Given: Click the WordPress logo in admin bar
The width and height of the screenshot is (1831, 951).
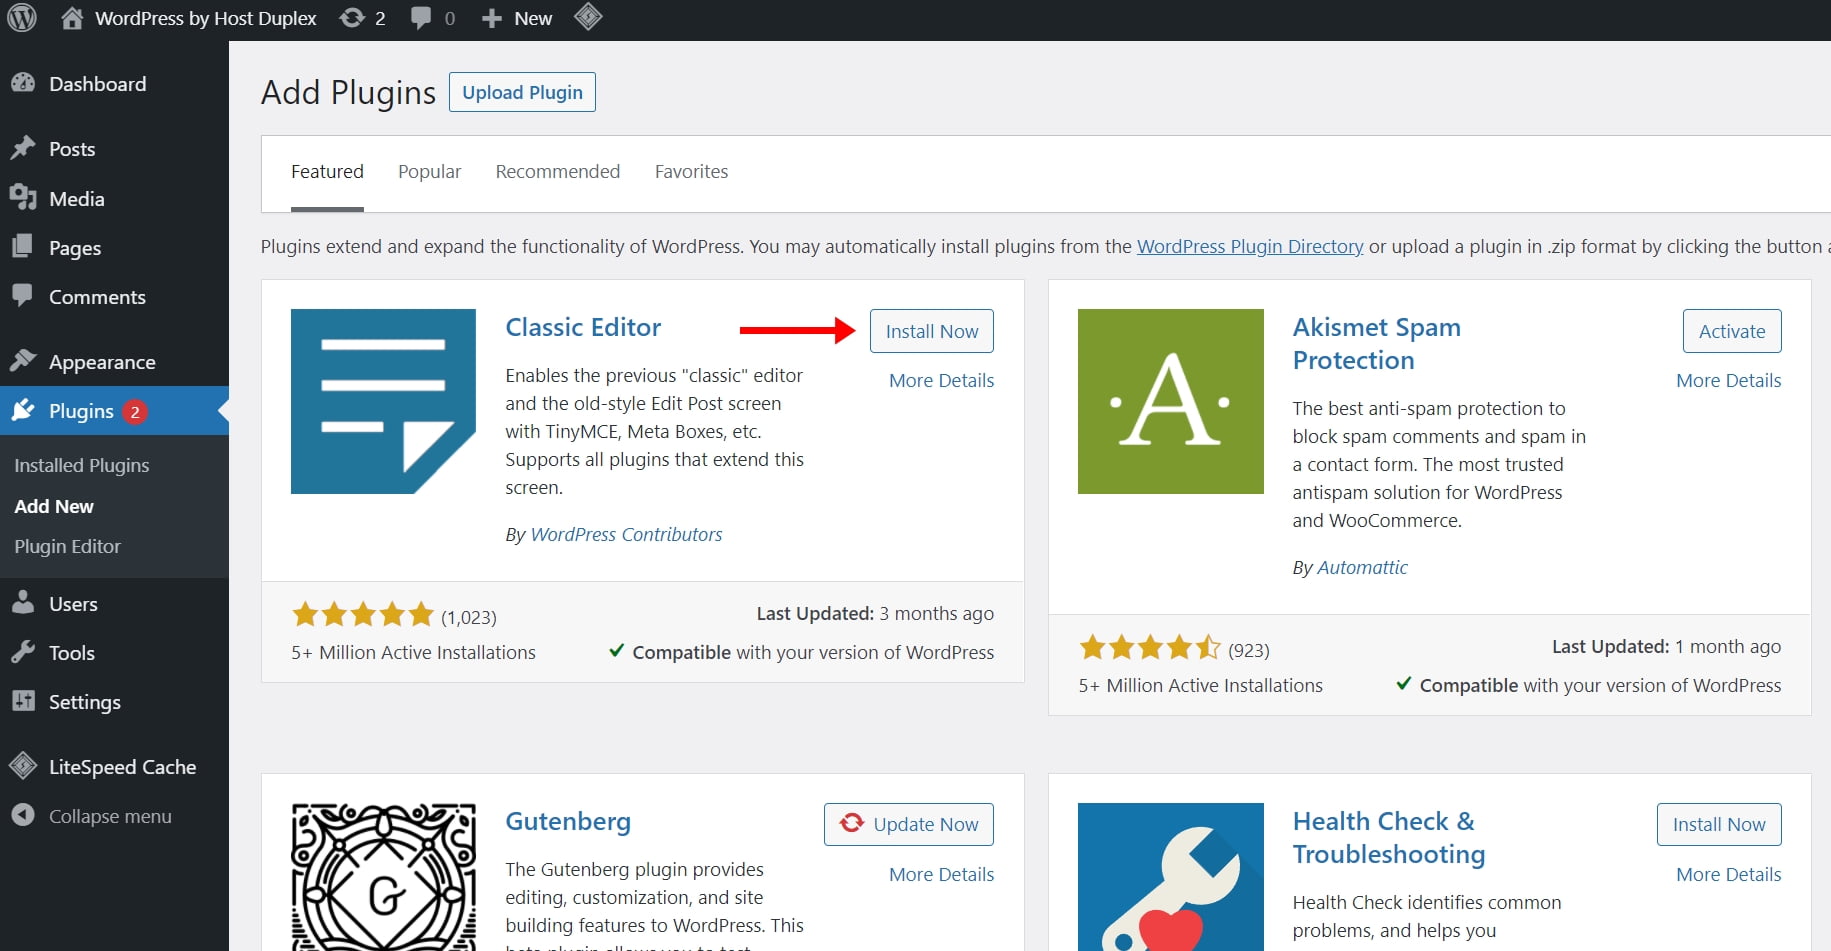Looking at the screenshot, I should point(22,18).
